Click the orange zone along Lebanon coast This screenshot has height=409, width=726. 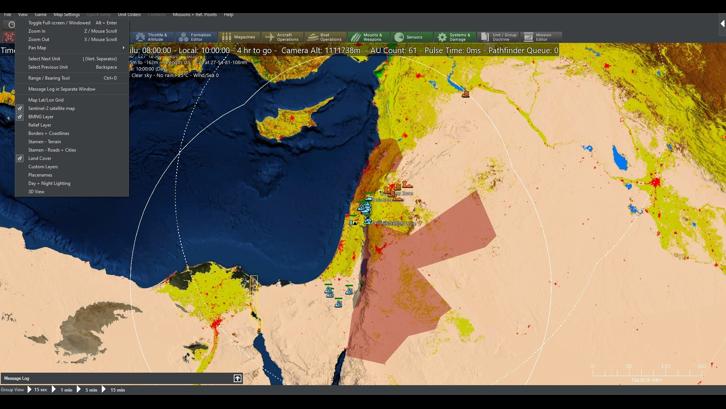coord(380,167)
